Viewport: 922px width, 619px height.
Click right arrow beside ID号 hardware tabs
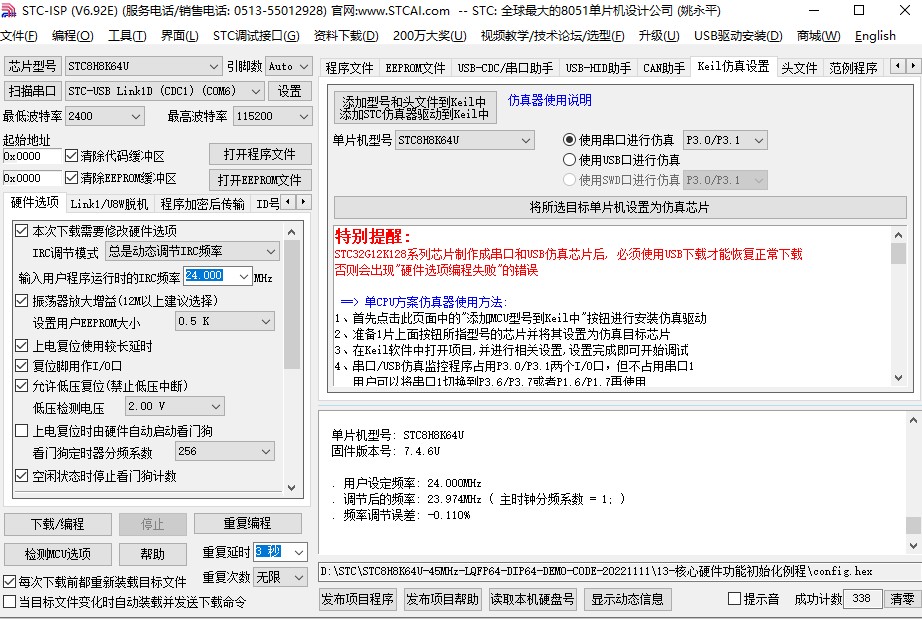pos(303,202)
